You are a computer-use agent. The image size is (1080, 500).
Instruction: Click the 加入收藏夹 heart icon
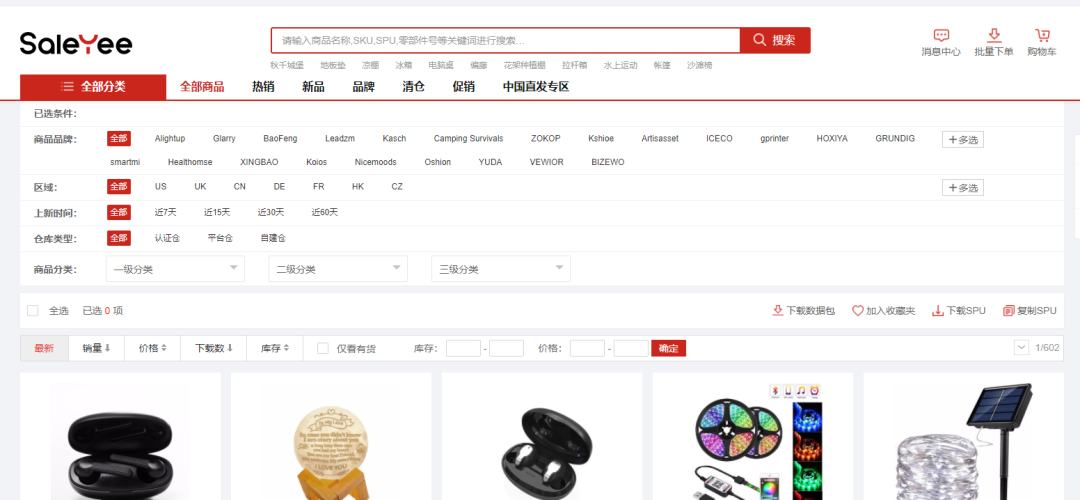(x=857, y=311)
